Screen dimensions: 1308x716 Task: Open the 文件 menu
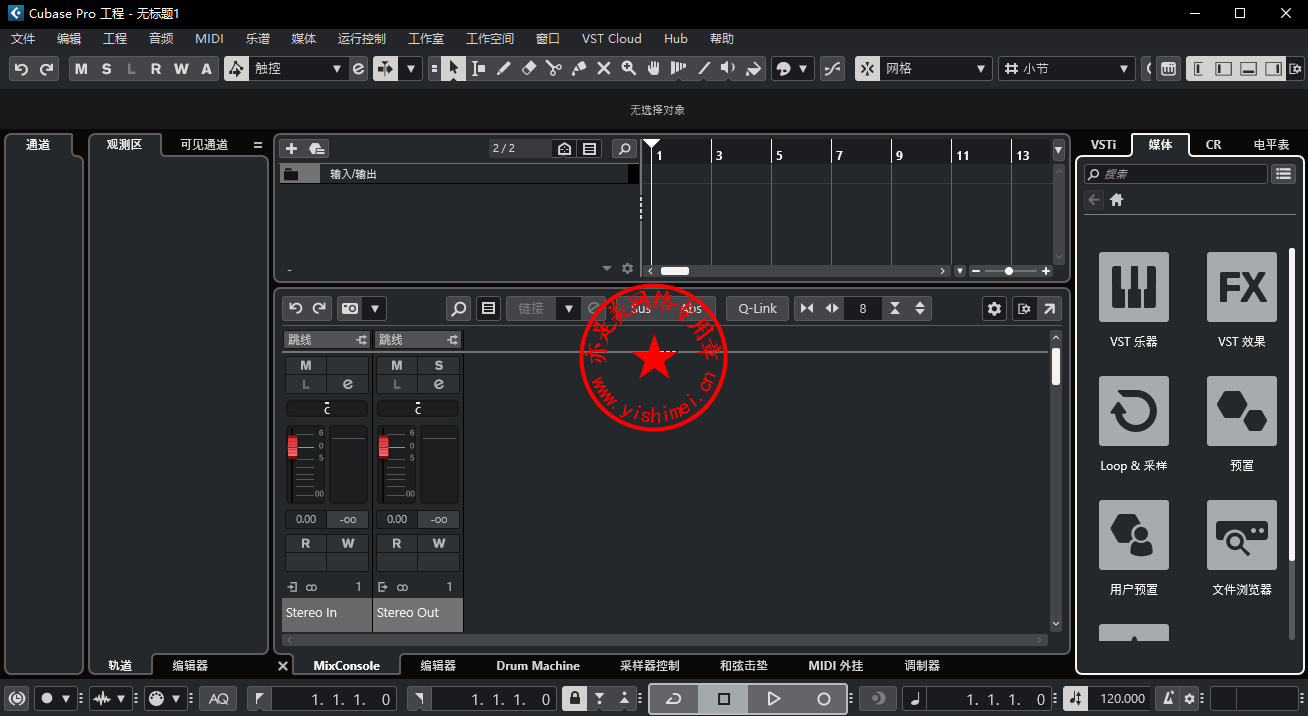pos(23,39)
